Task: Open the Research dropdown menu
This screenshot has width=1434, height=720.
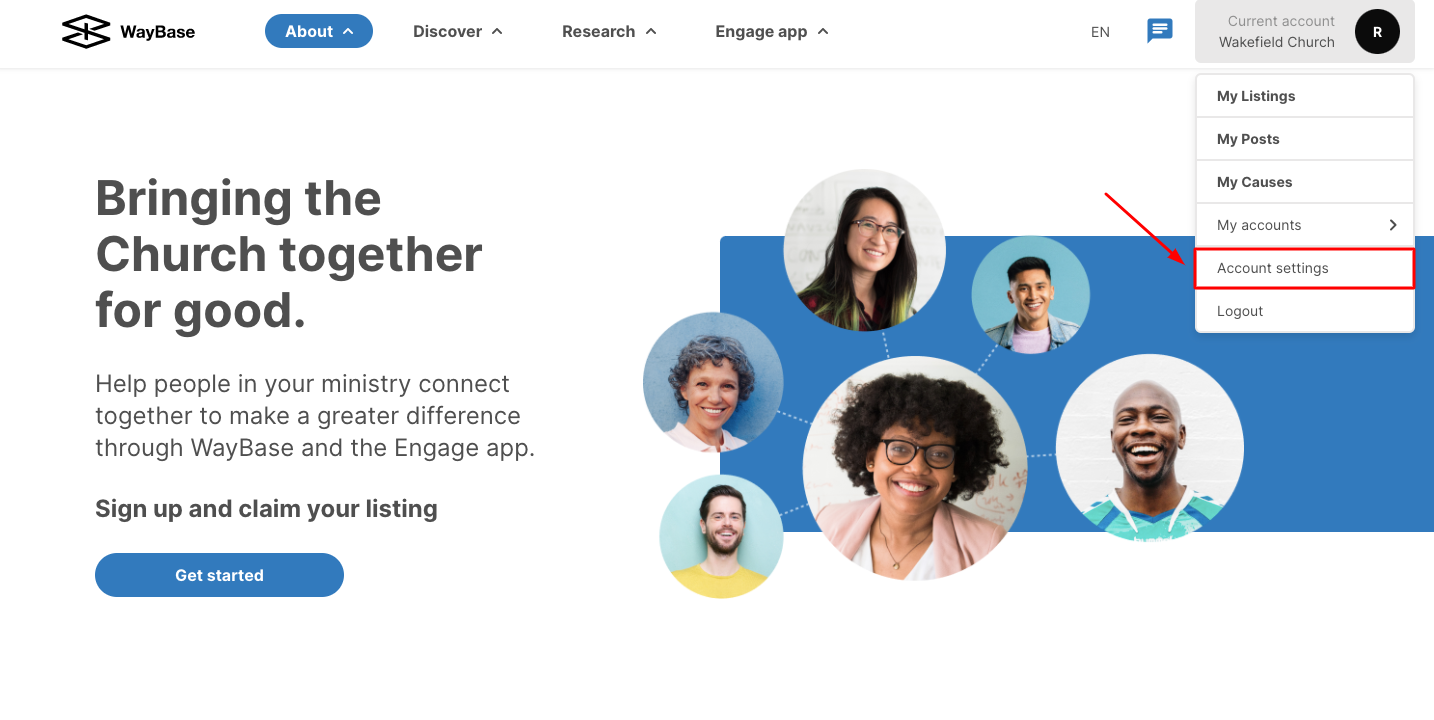Action: pos(609,31)
